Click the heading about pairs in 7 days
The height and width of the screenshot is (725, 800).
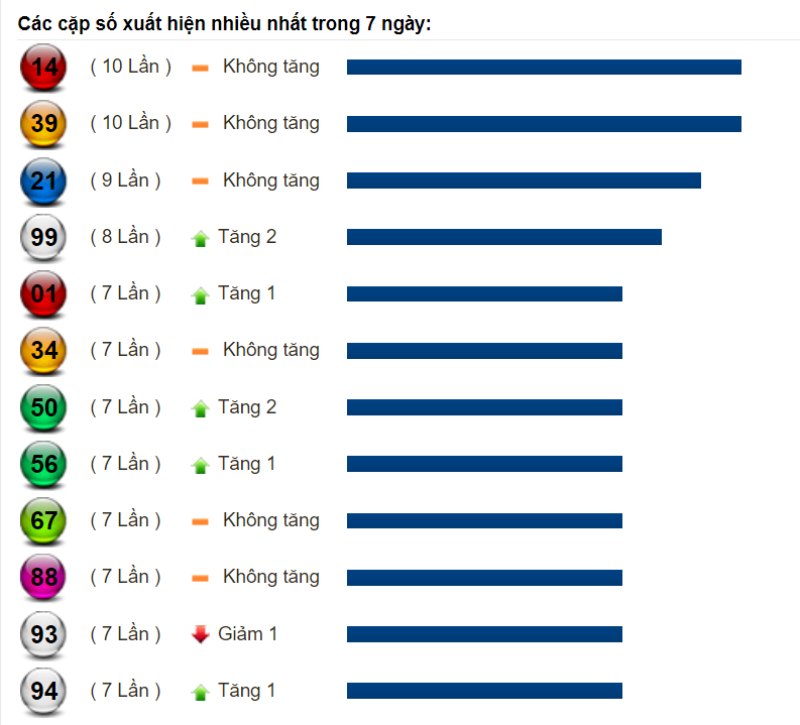(x=224, y=24)
